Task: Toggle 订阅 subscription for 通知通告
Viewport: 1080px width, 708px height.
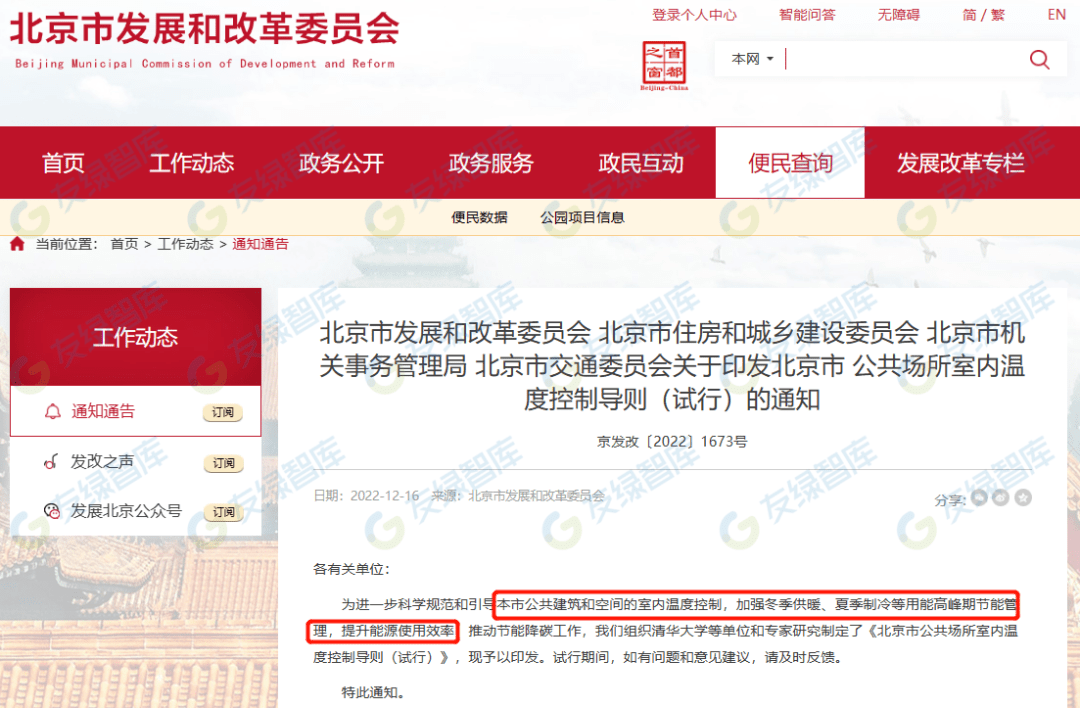Action: (x=223, y=413)
